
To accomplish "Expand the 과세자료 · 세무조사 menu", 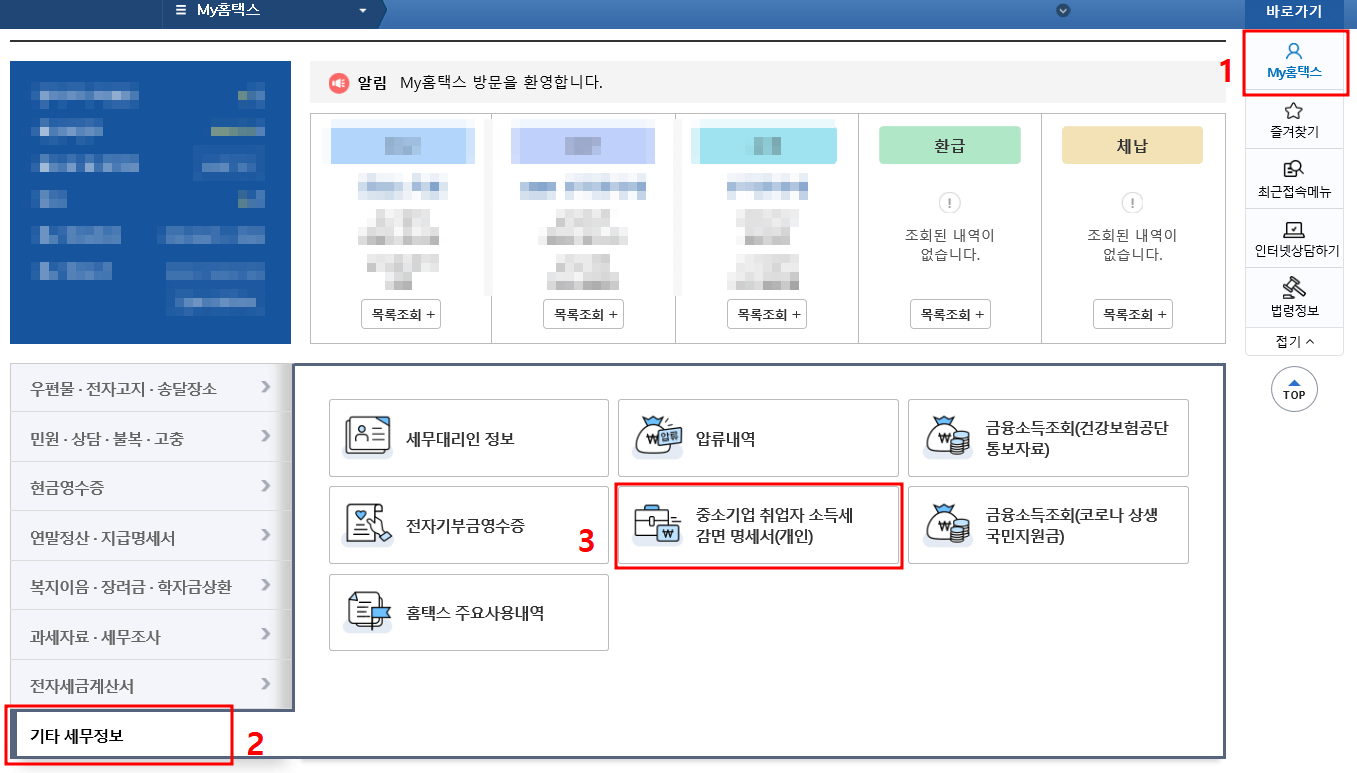I will (151, 635).
